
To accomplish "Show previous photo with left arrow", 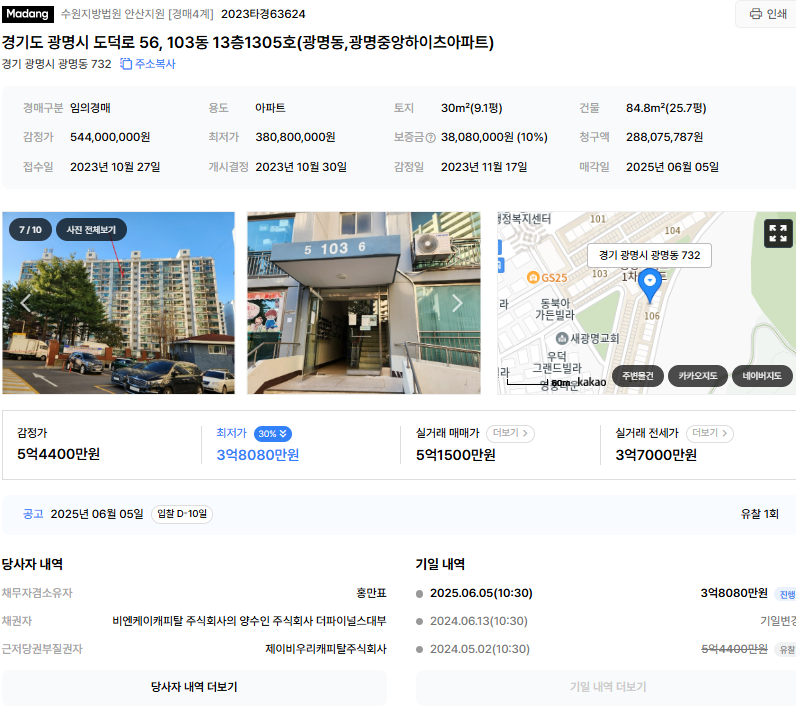I will tap(25, 303).
